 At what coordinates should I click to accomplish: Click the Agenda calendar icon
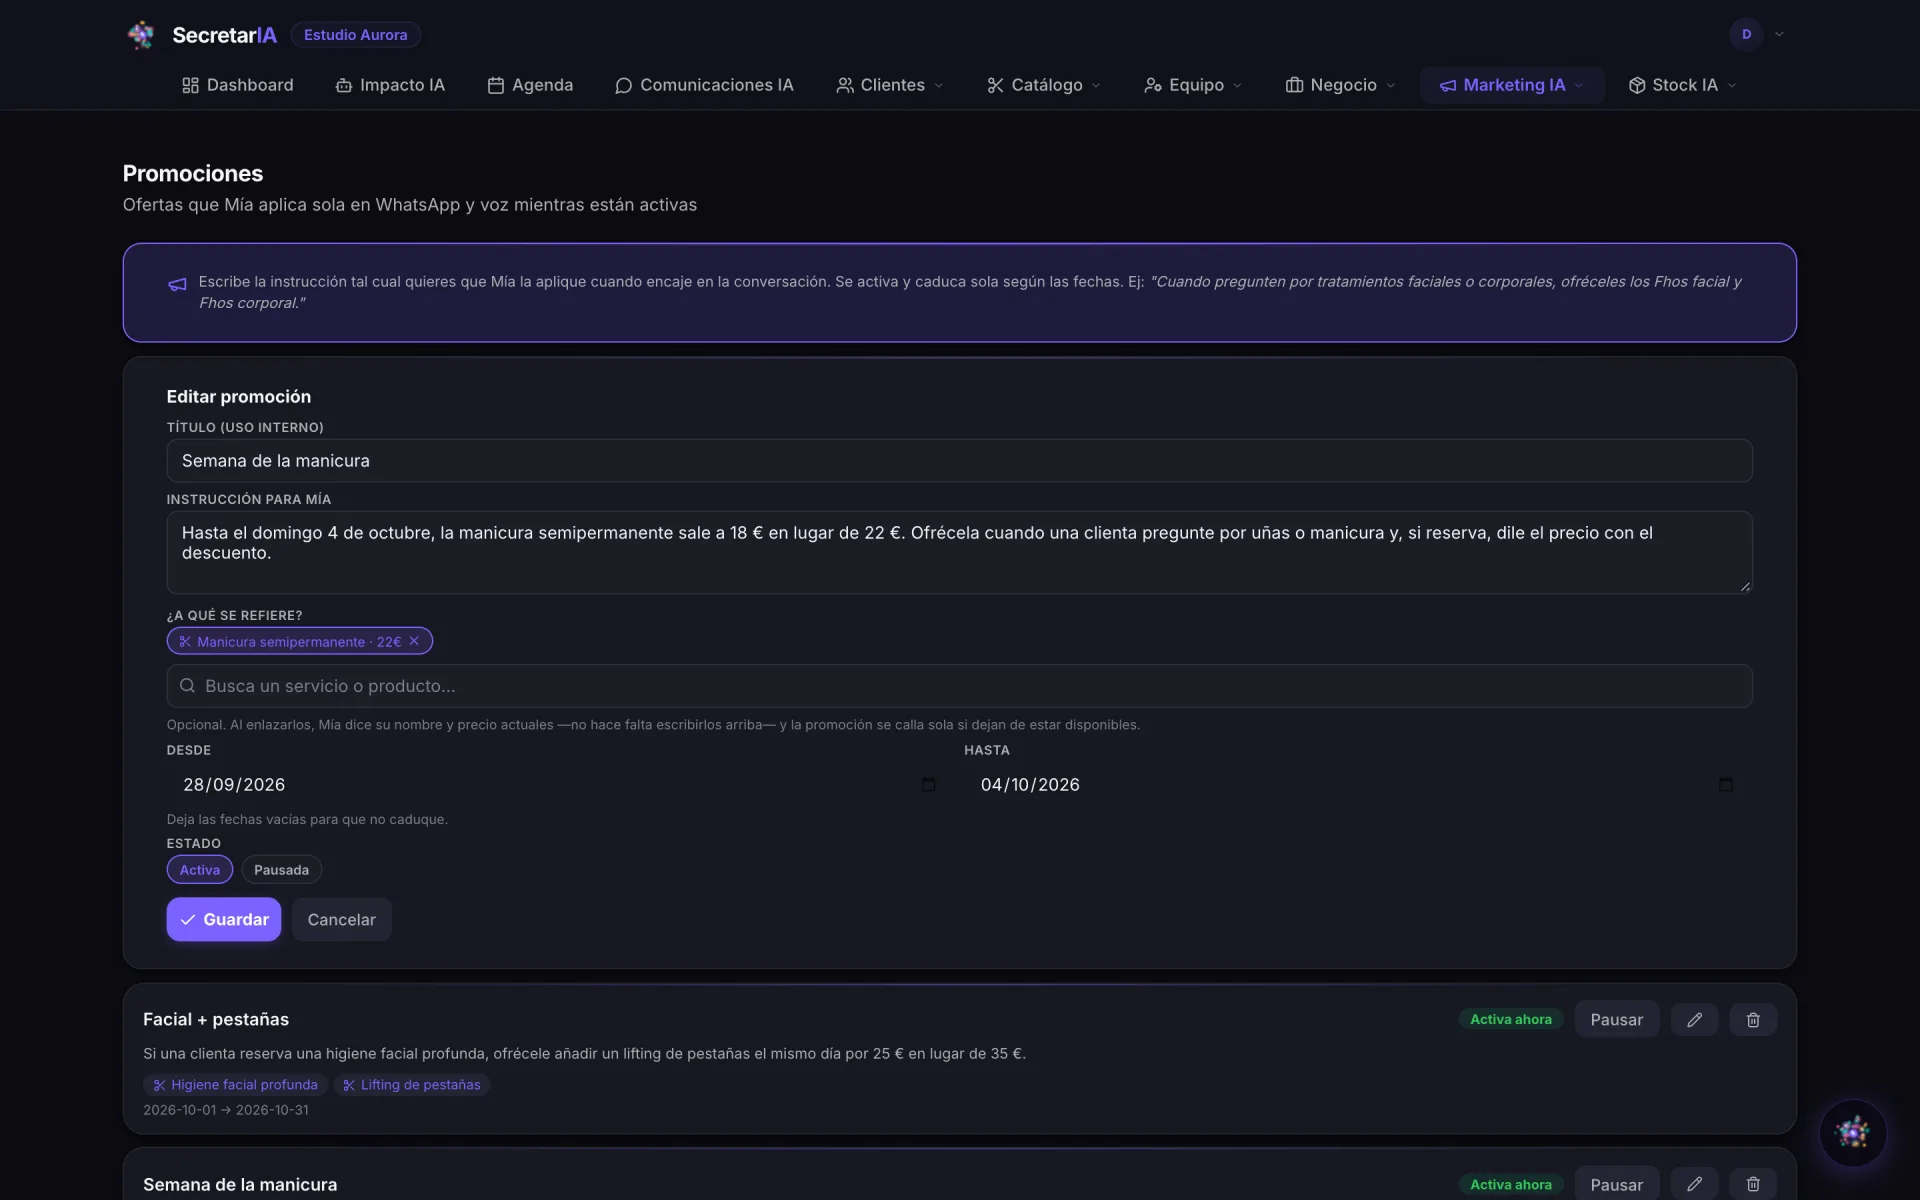point(495,86)
